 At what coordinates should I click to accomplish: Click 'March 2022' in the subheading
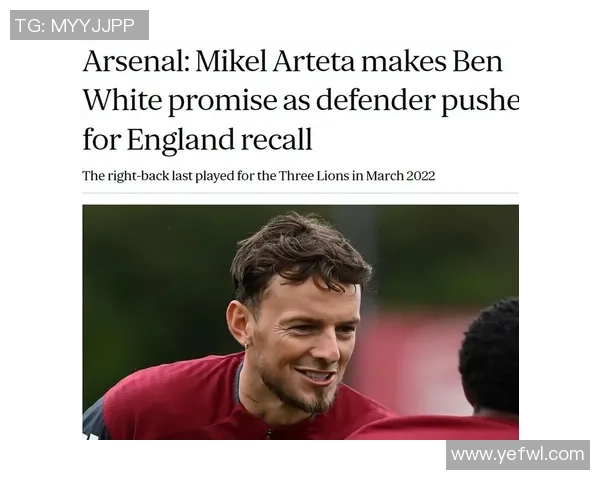[x=400, y=176]
